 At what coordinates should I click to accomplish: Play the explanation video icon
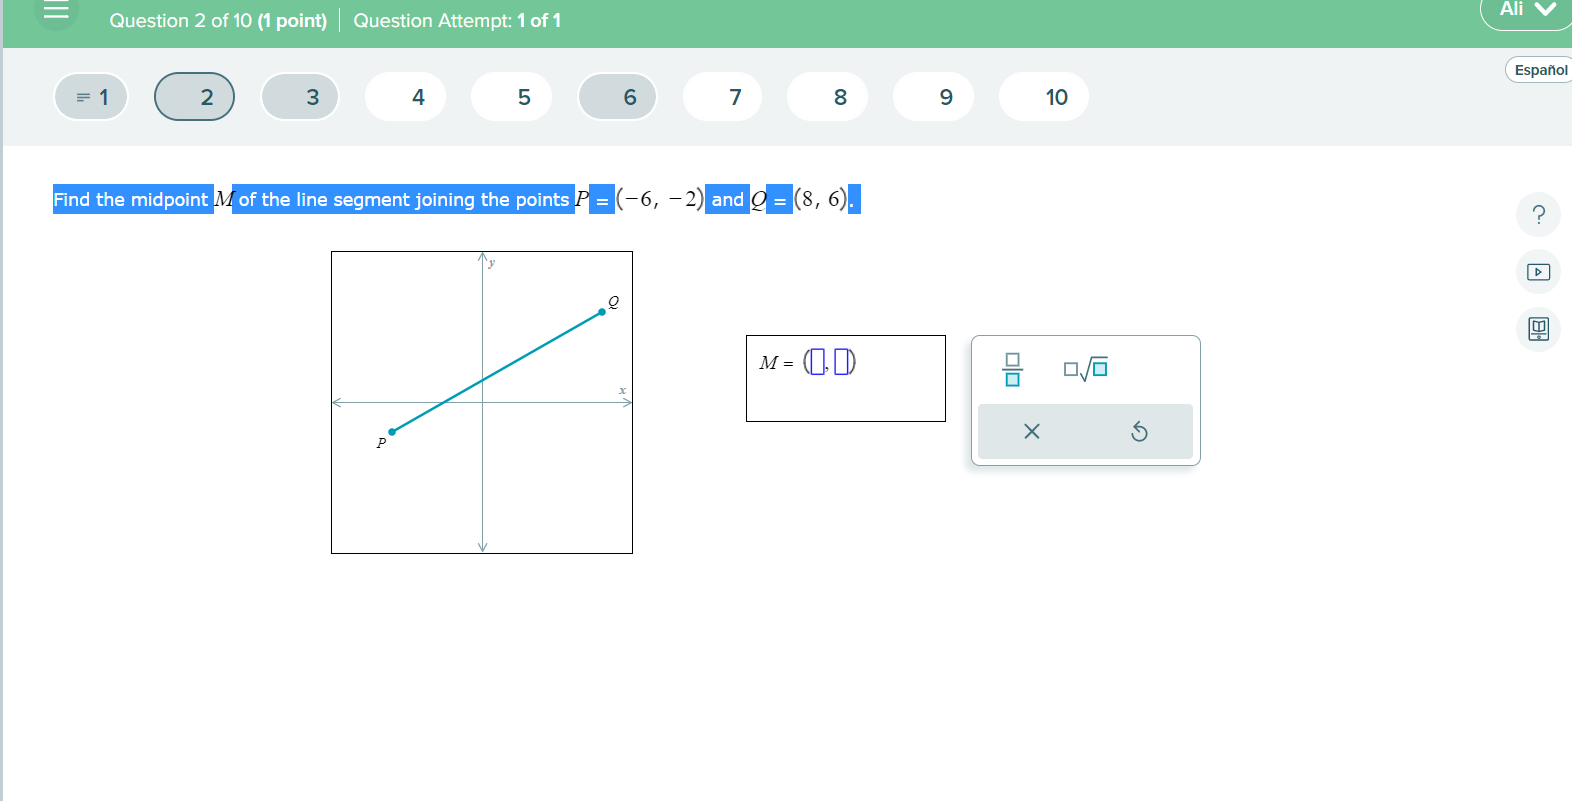pos(1538,271)
